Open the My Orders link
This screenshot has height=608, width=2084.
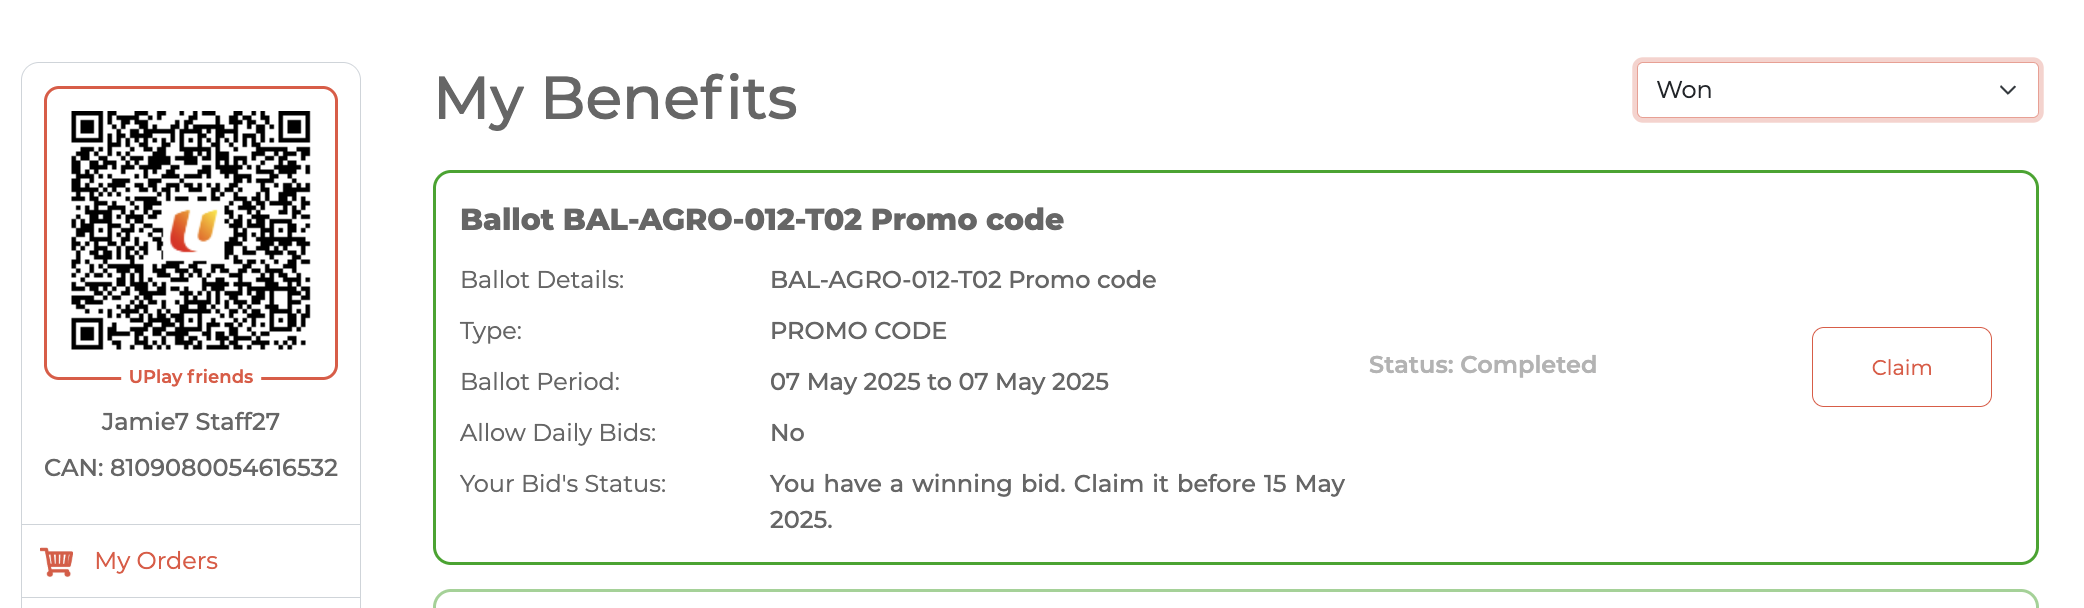156,561
